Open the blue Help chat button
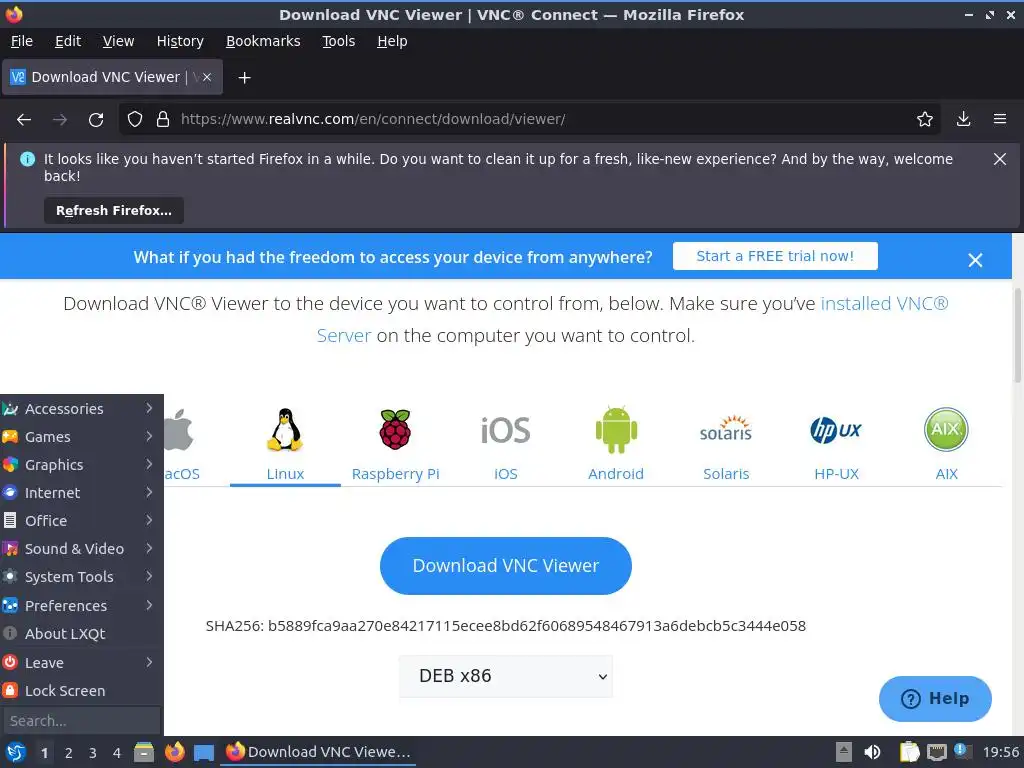Image resolution: width=1024 pixels, height=768 pixels. tap(935, 699)
